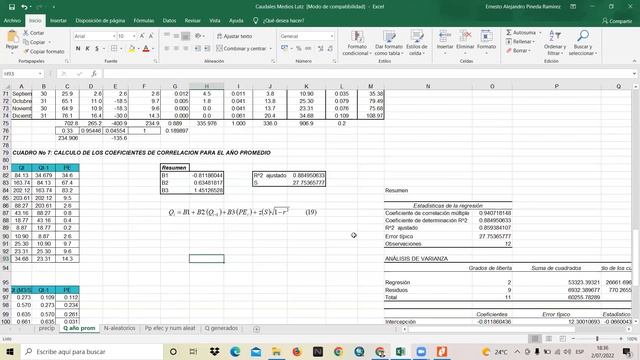Image resolution: width=640 pixels, height=360 pixels.
Task: Open the Archivo menu
Action: (12, 20)
